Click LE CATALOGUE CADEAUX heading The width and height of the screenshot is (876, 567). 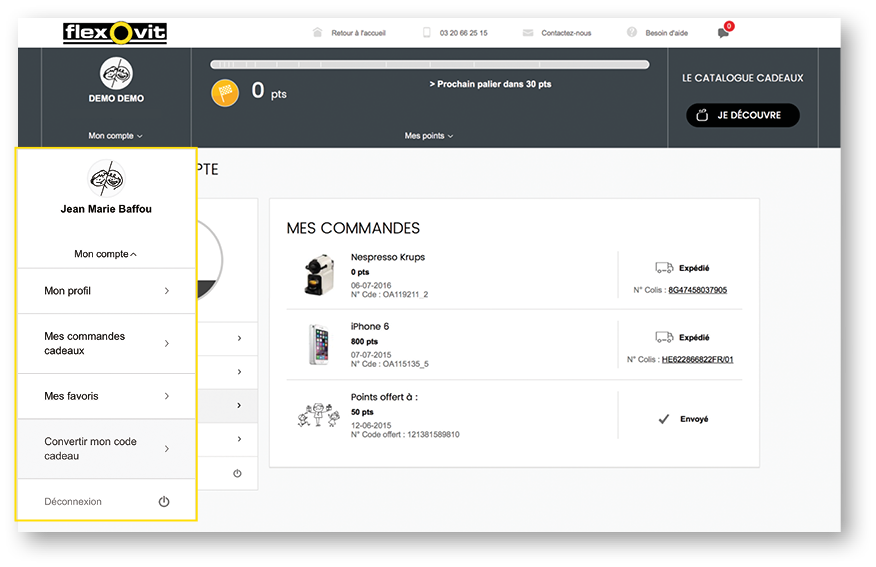tap(742, 78)
